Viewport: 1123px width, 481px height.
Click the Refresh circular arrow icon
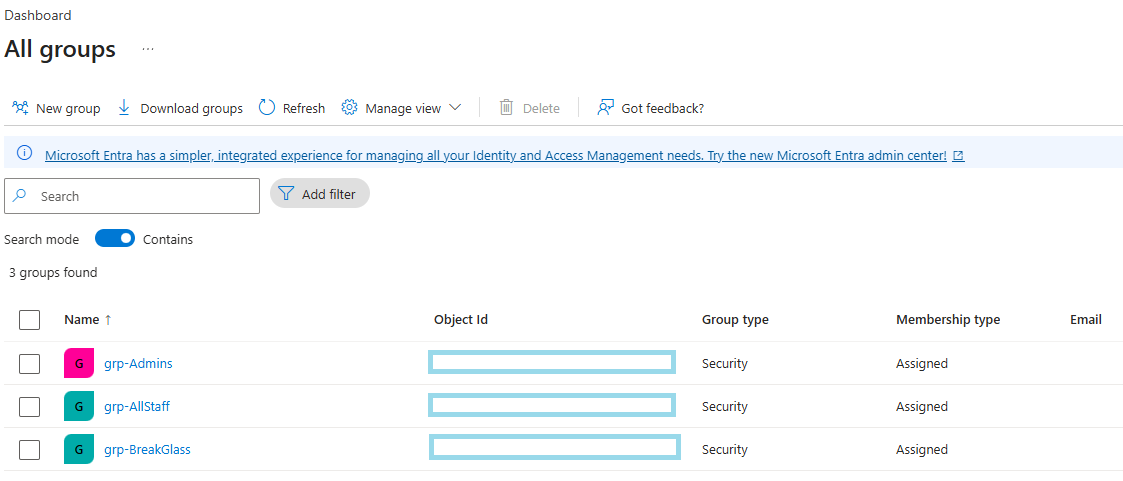pyautogui.click(x=267, y=107)
